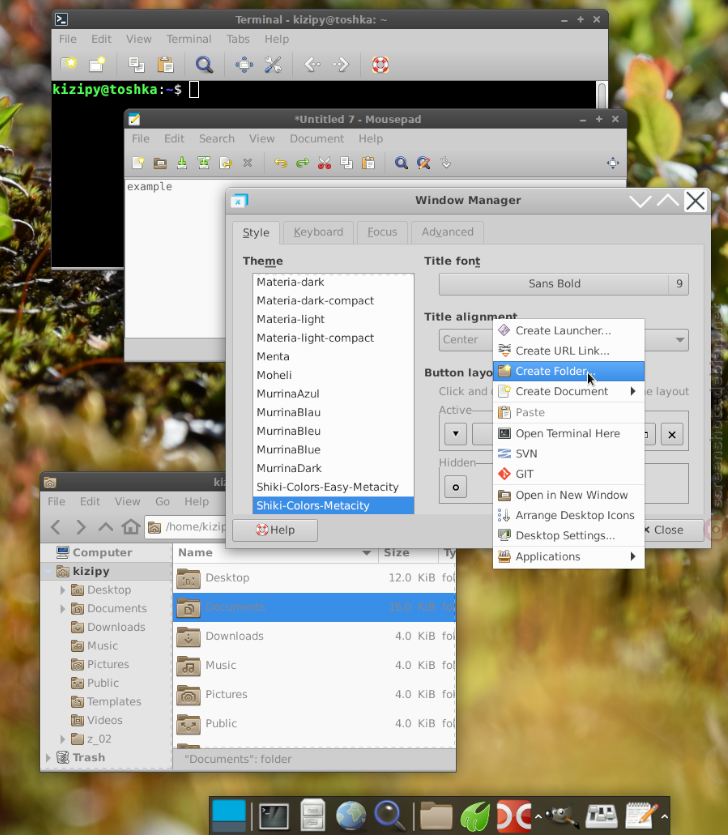This screenshot has width=728, height=835.
Task: Select the Downloads row in file list
Action: pos(314,636)
